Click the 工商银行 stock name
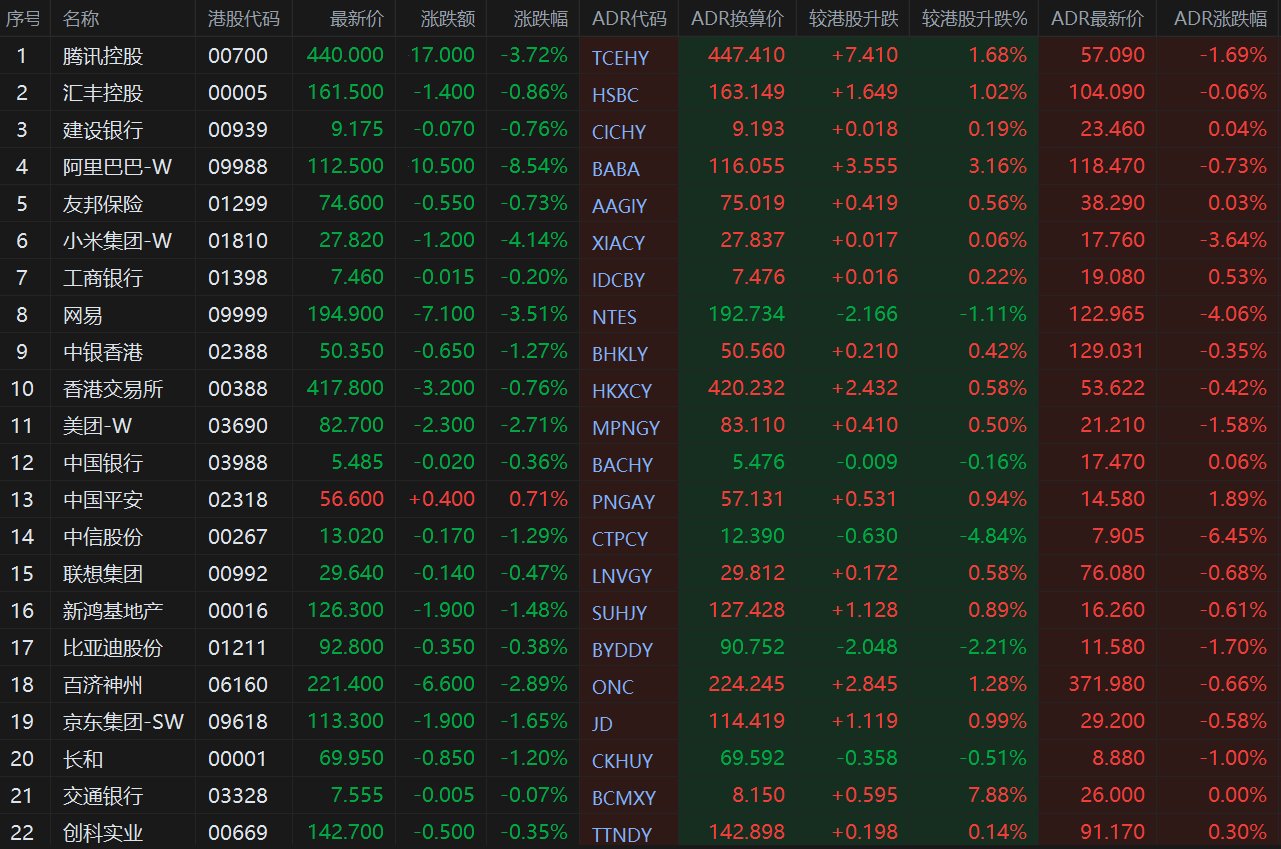 tap(102, 278)
